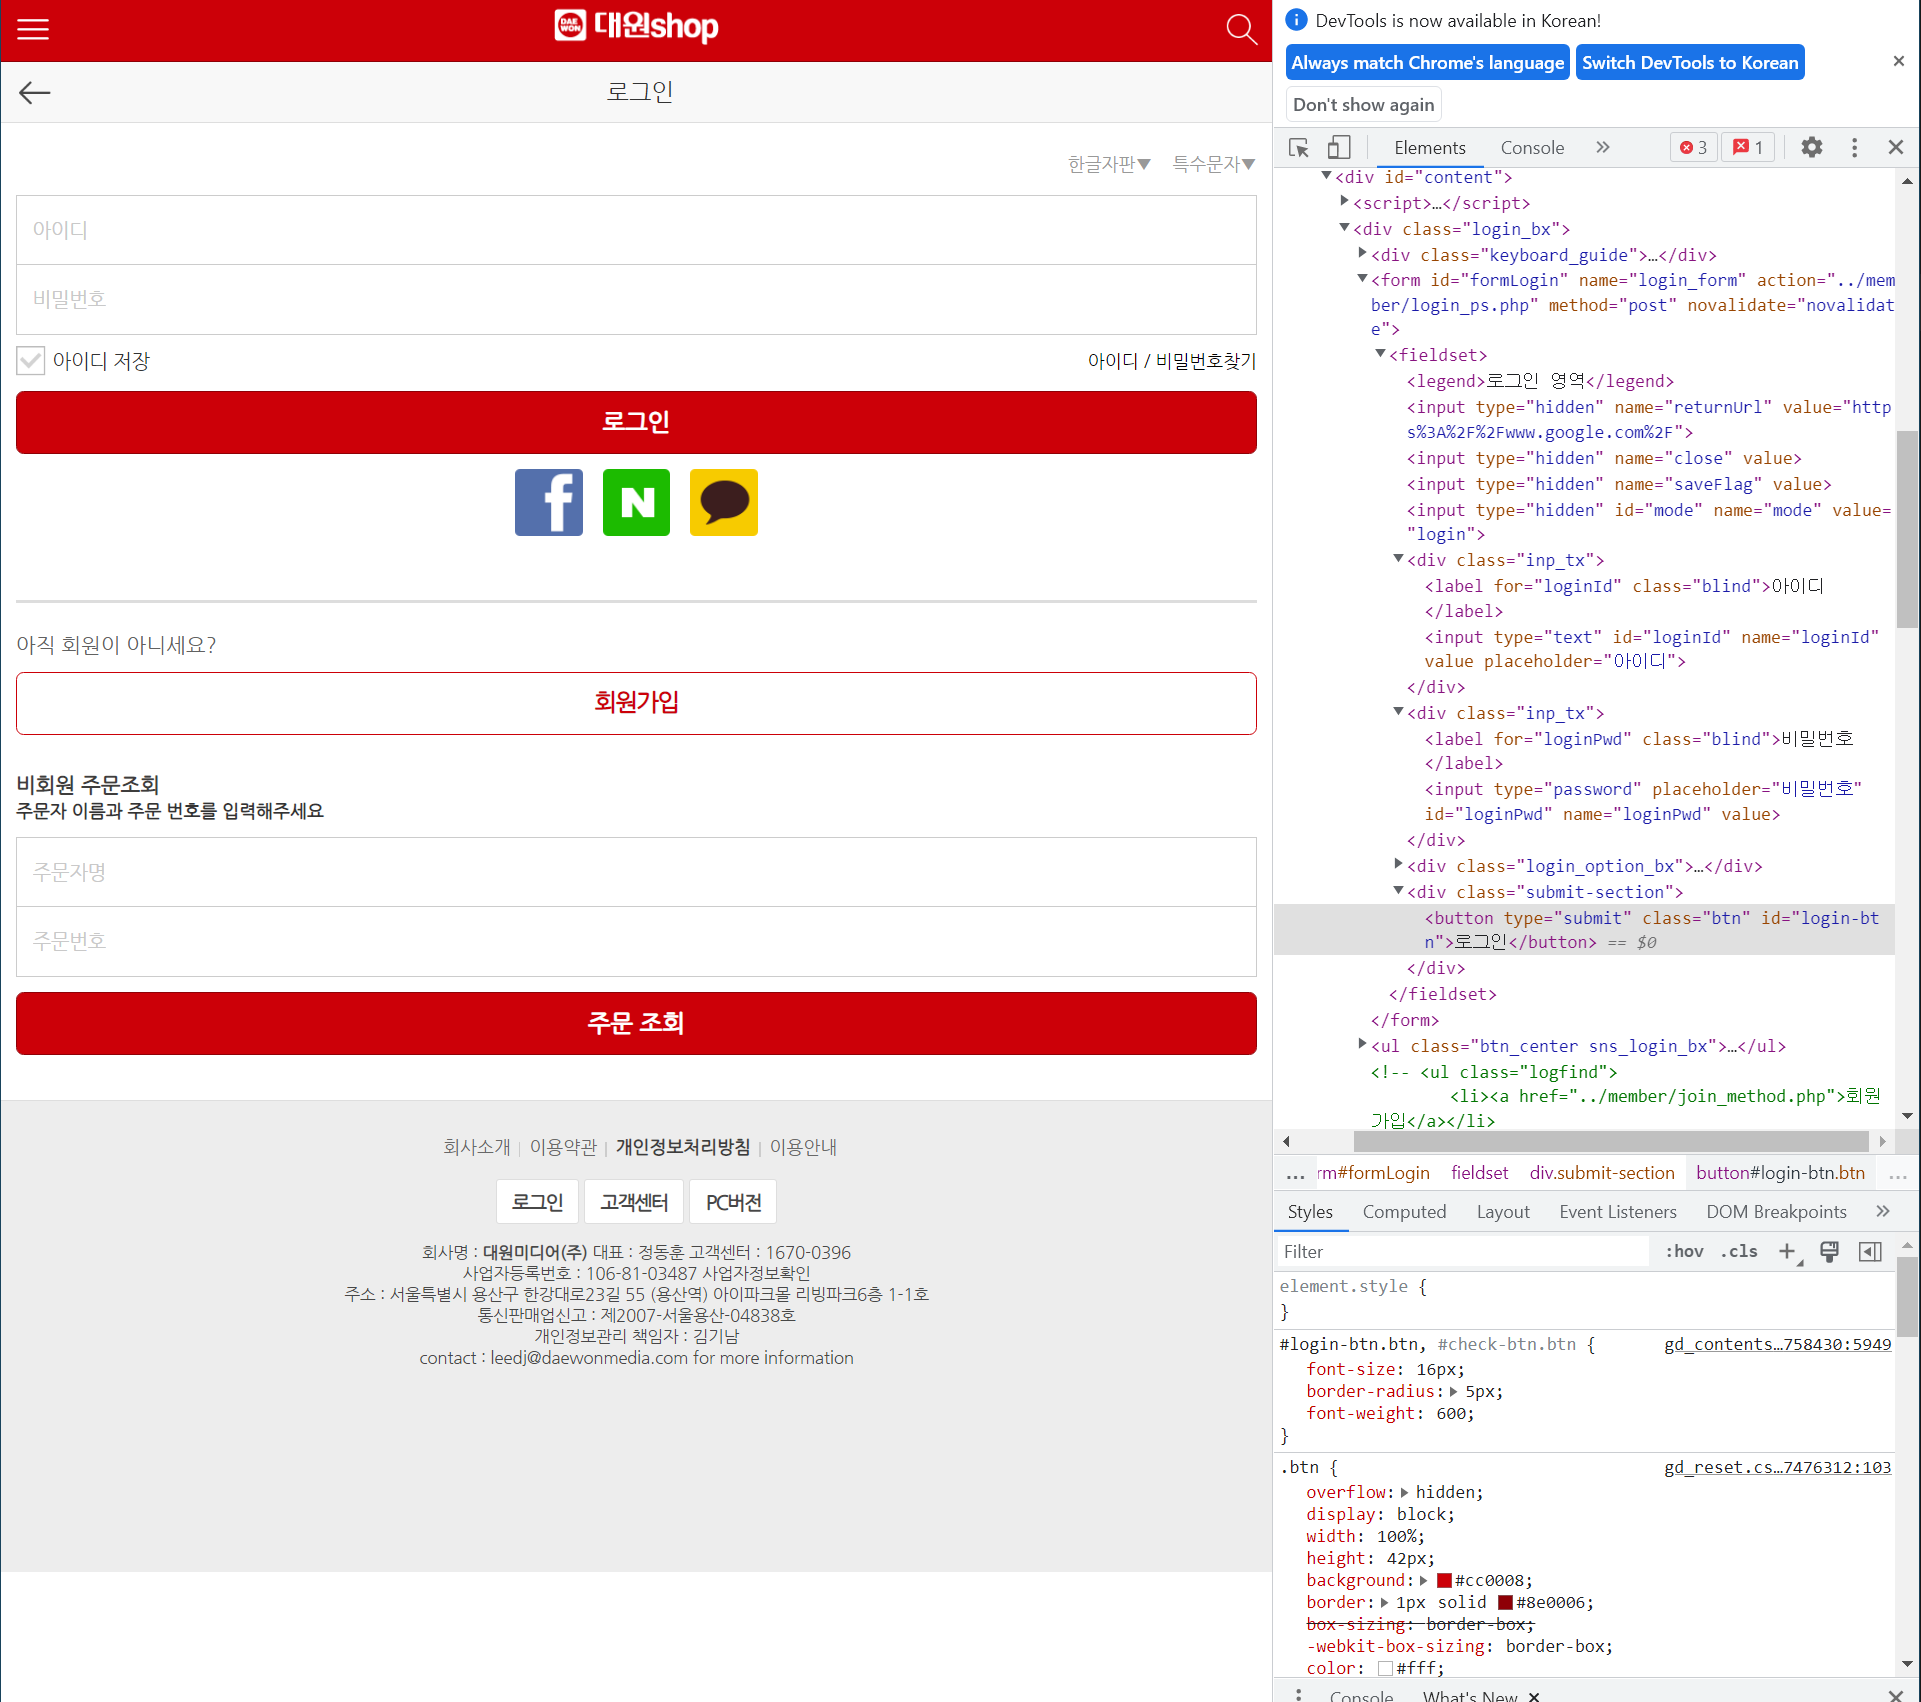Add new style rule plus icon
The width and height of the screenshot is (1921, 1702).
pyautogui.click(x=1788, y=1251)
